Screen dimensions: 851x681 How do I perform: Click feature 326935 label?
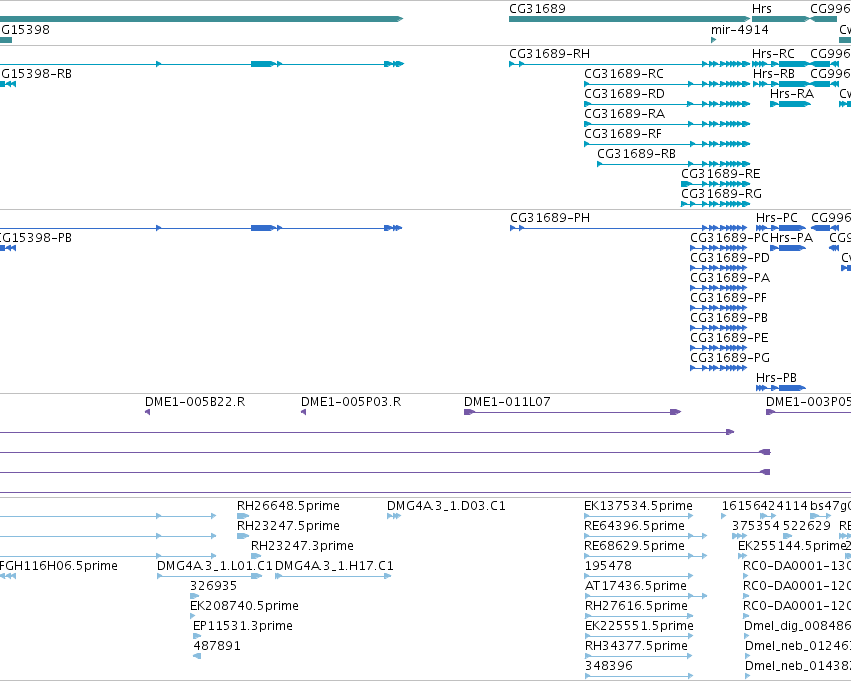(x=213, y=586)
